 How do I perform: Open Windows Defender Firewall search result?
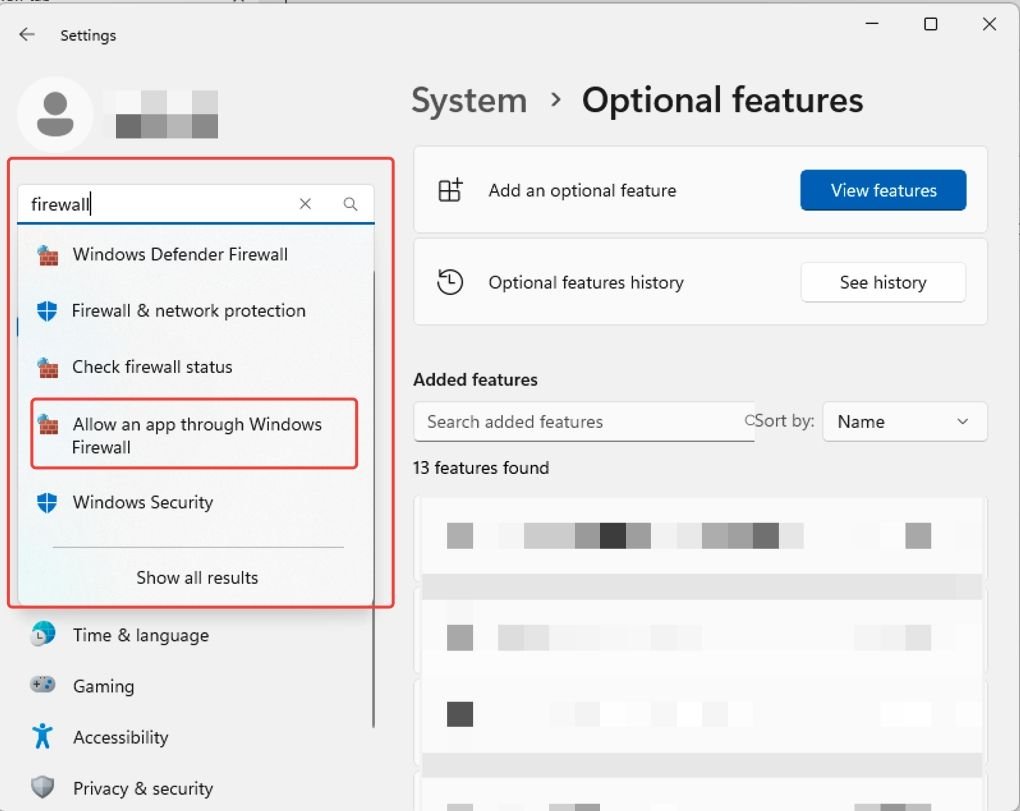tap(196, 254)
